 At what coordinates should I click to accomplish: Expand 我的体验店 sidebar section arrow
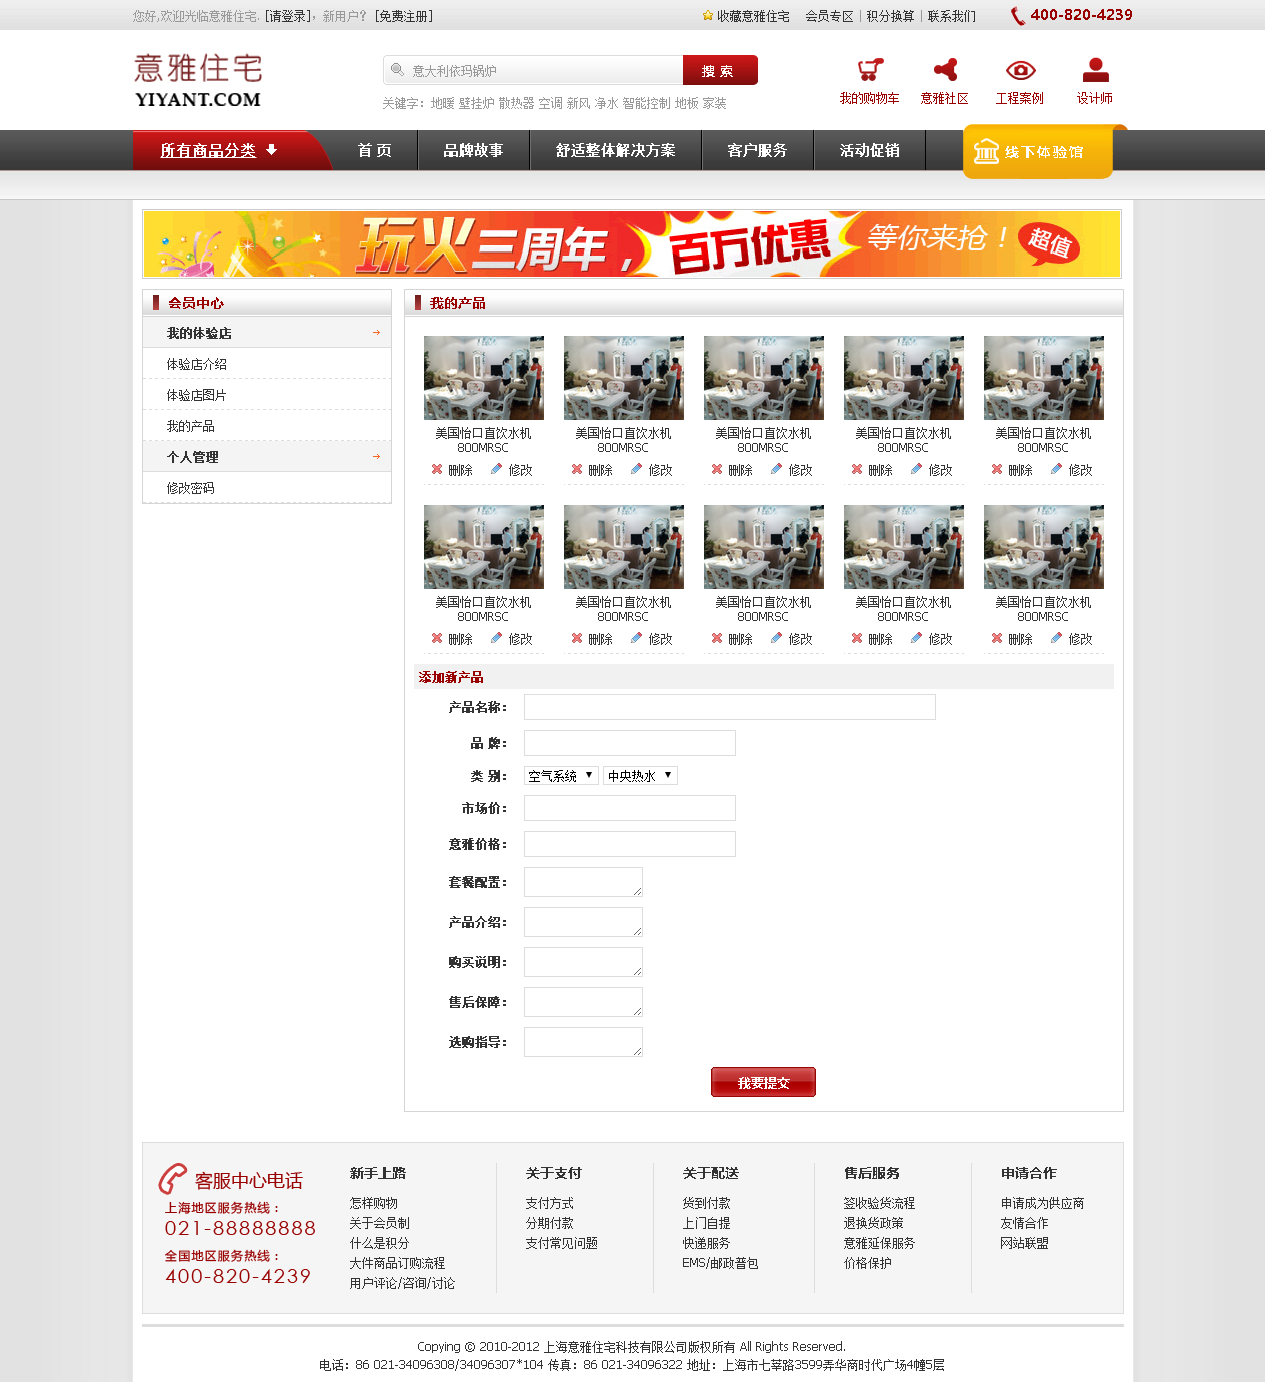click(376, 333)
